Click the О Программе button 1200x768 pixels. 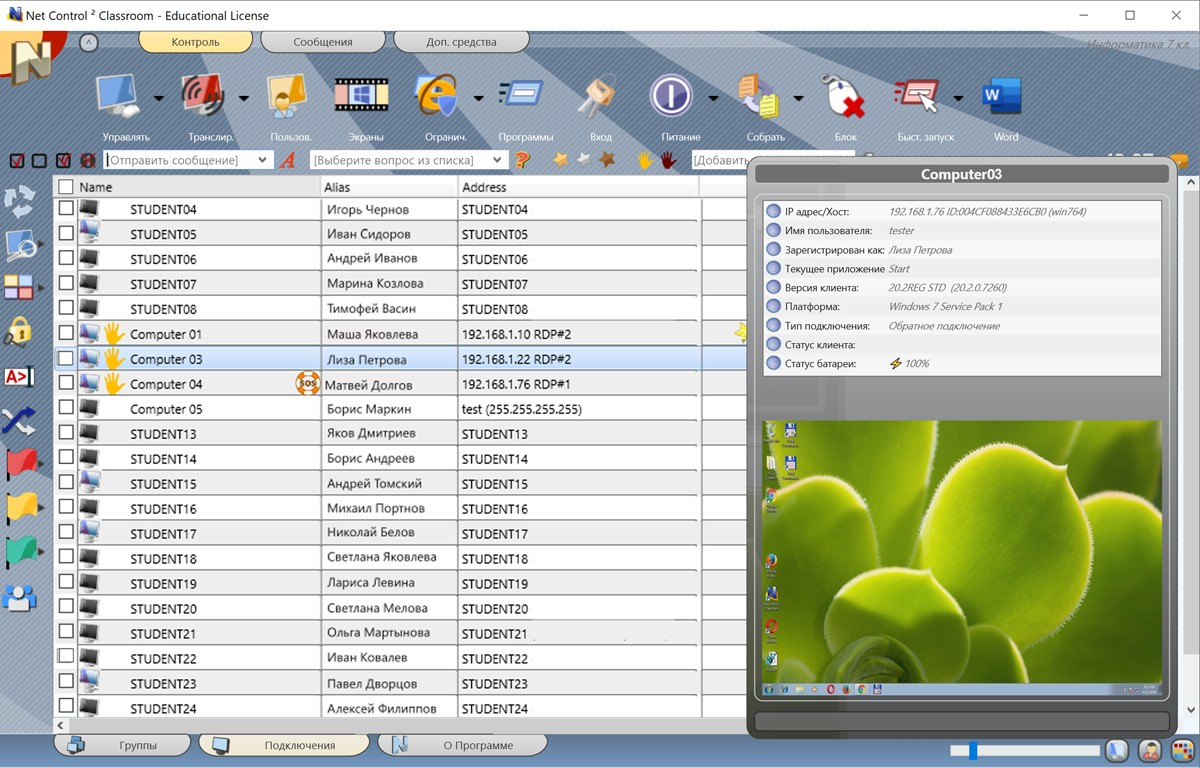[463, 745]
